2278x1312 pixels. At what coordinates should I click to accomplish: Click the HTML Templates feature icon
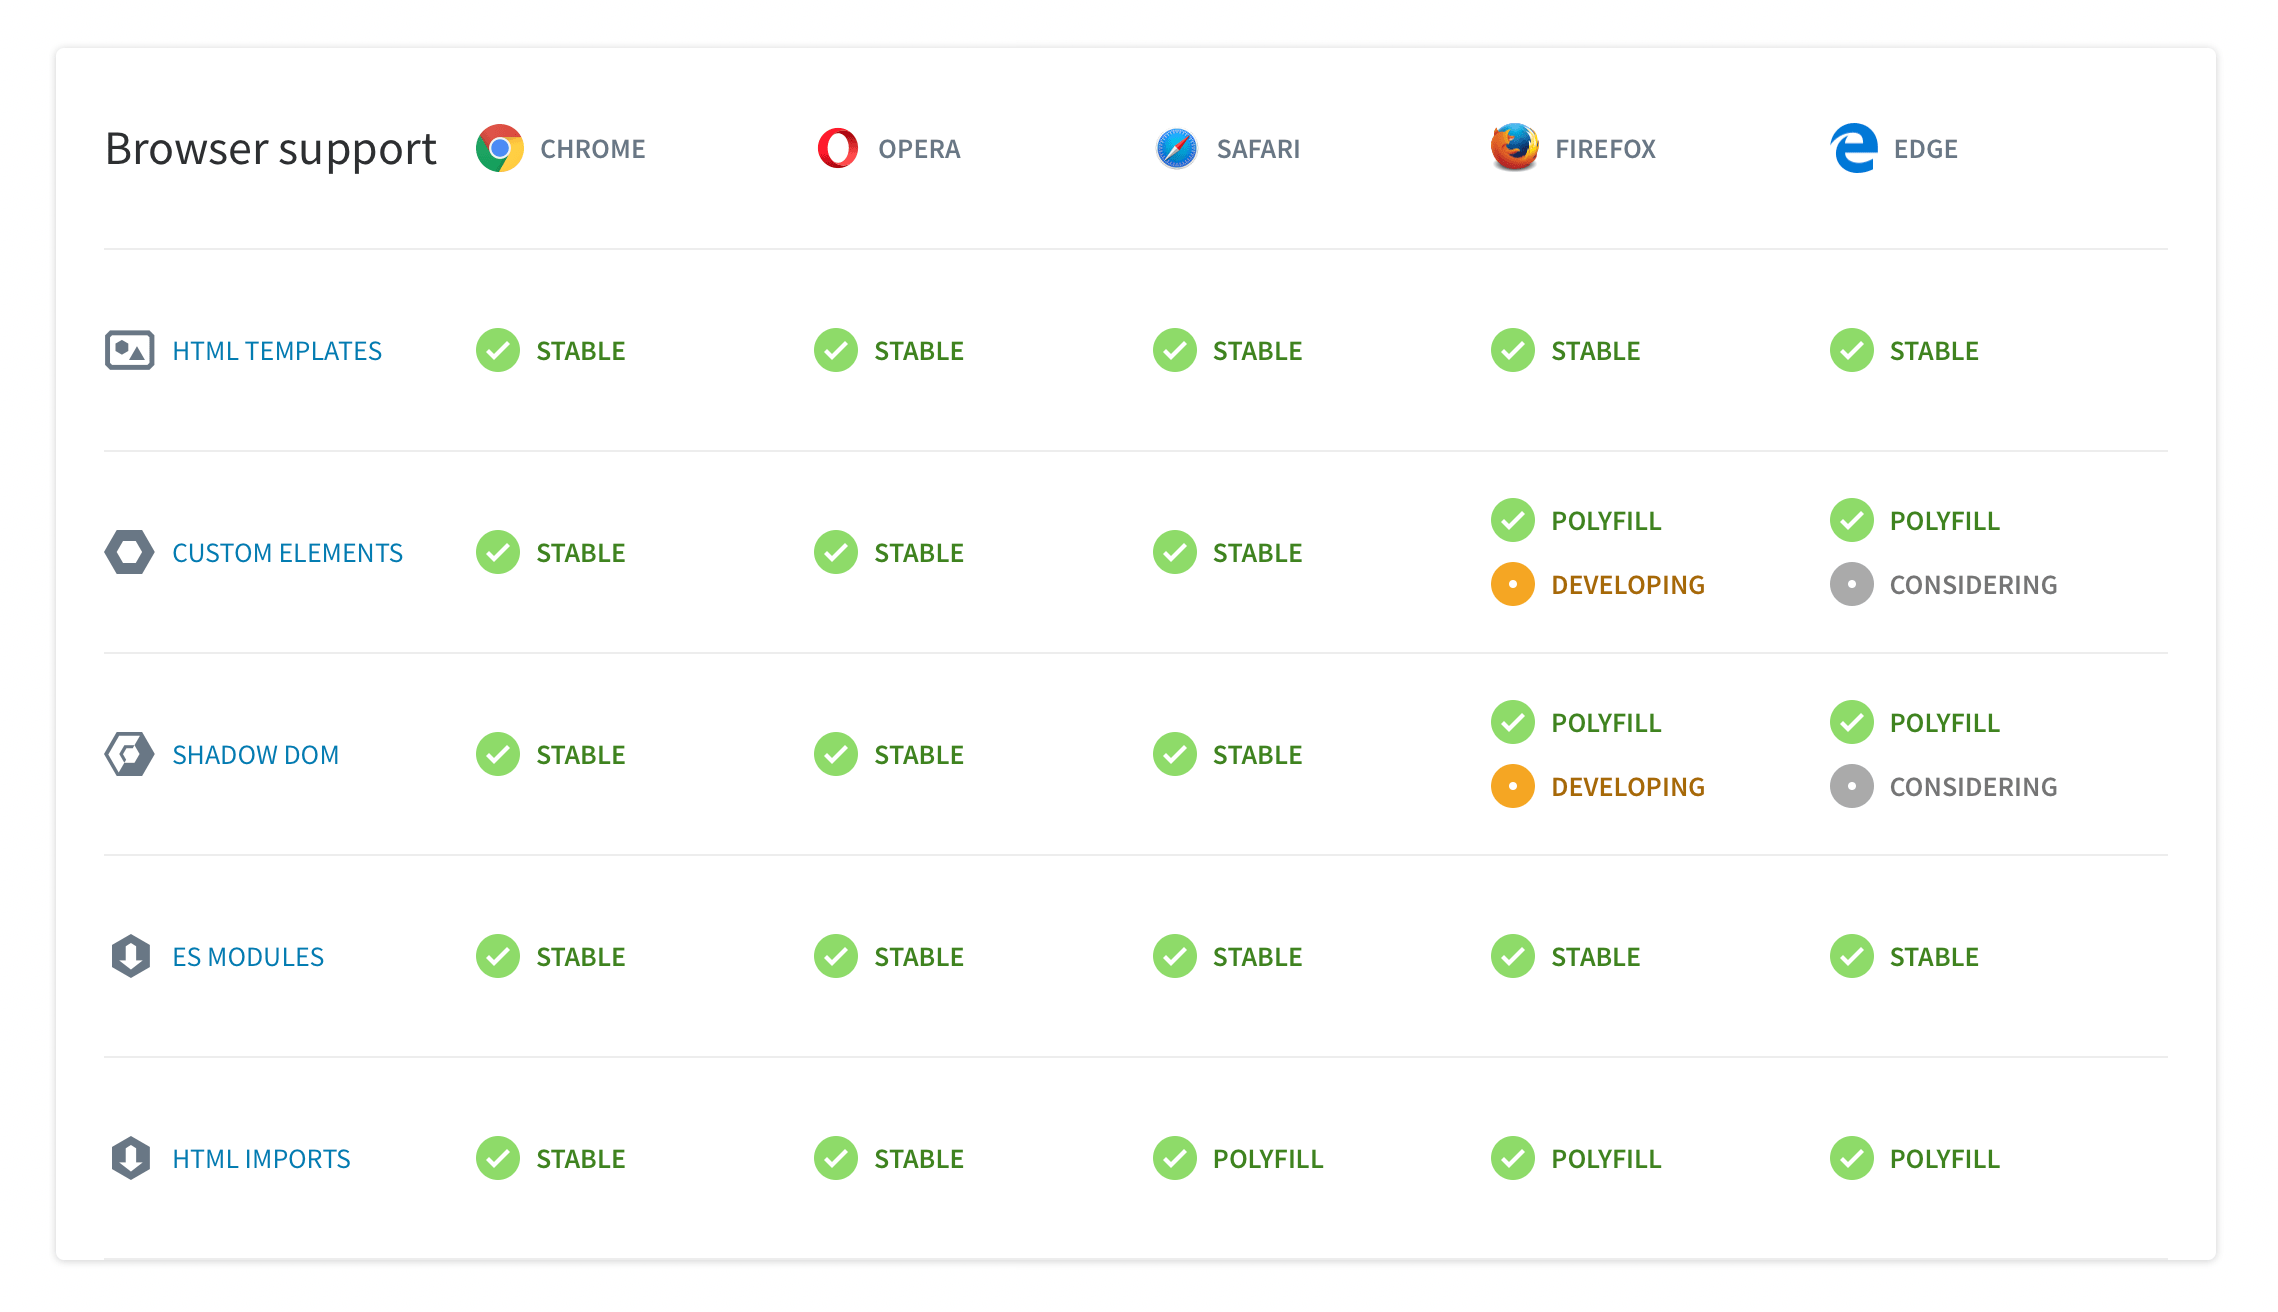(x=128, y=349)
